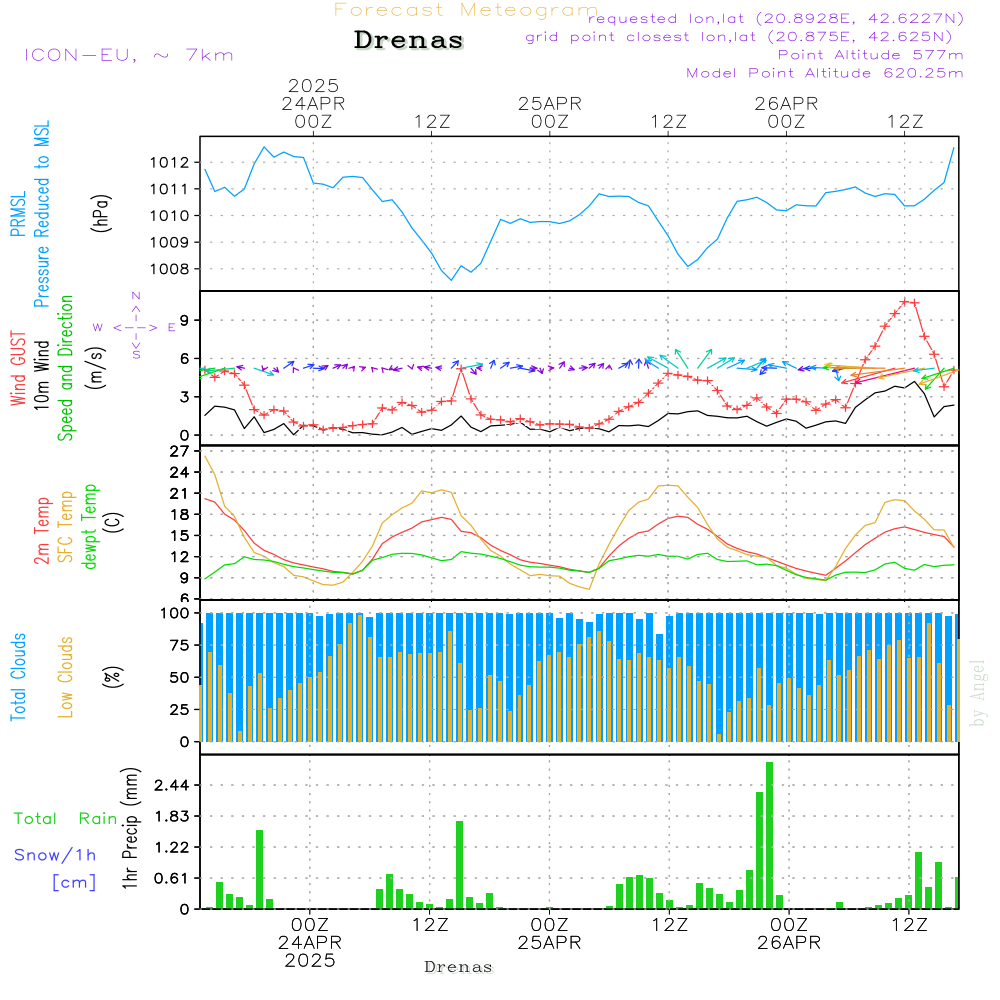Click the blue 'Total Clouds' label
Screen dimensions: 1000x1000
click(x=18, y=677)
